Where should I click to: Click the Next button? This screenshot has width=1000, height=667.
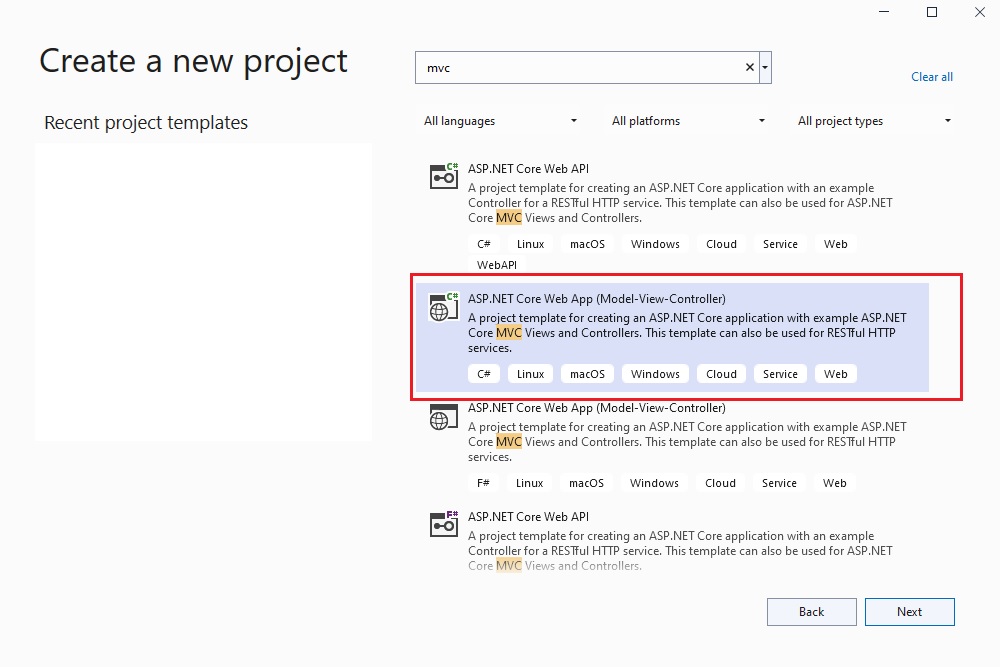tap(909, 612)
